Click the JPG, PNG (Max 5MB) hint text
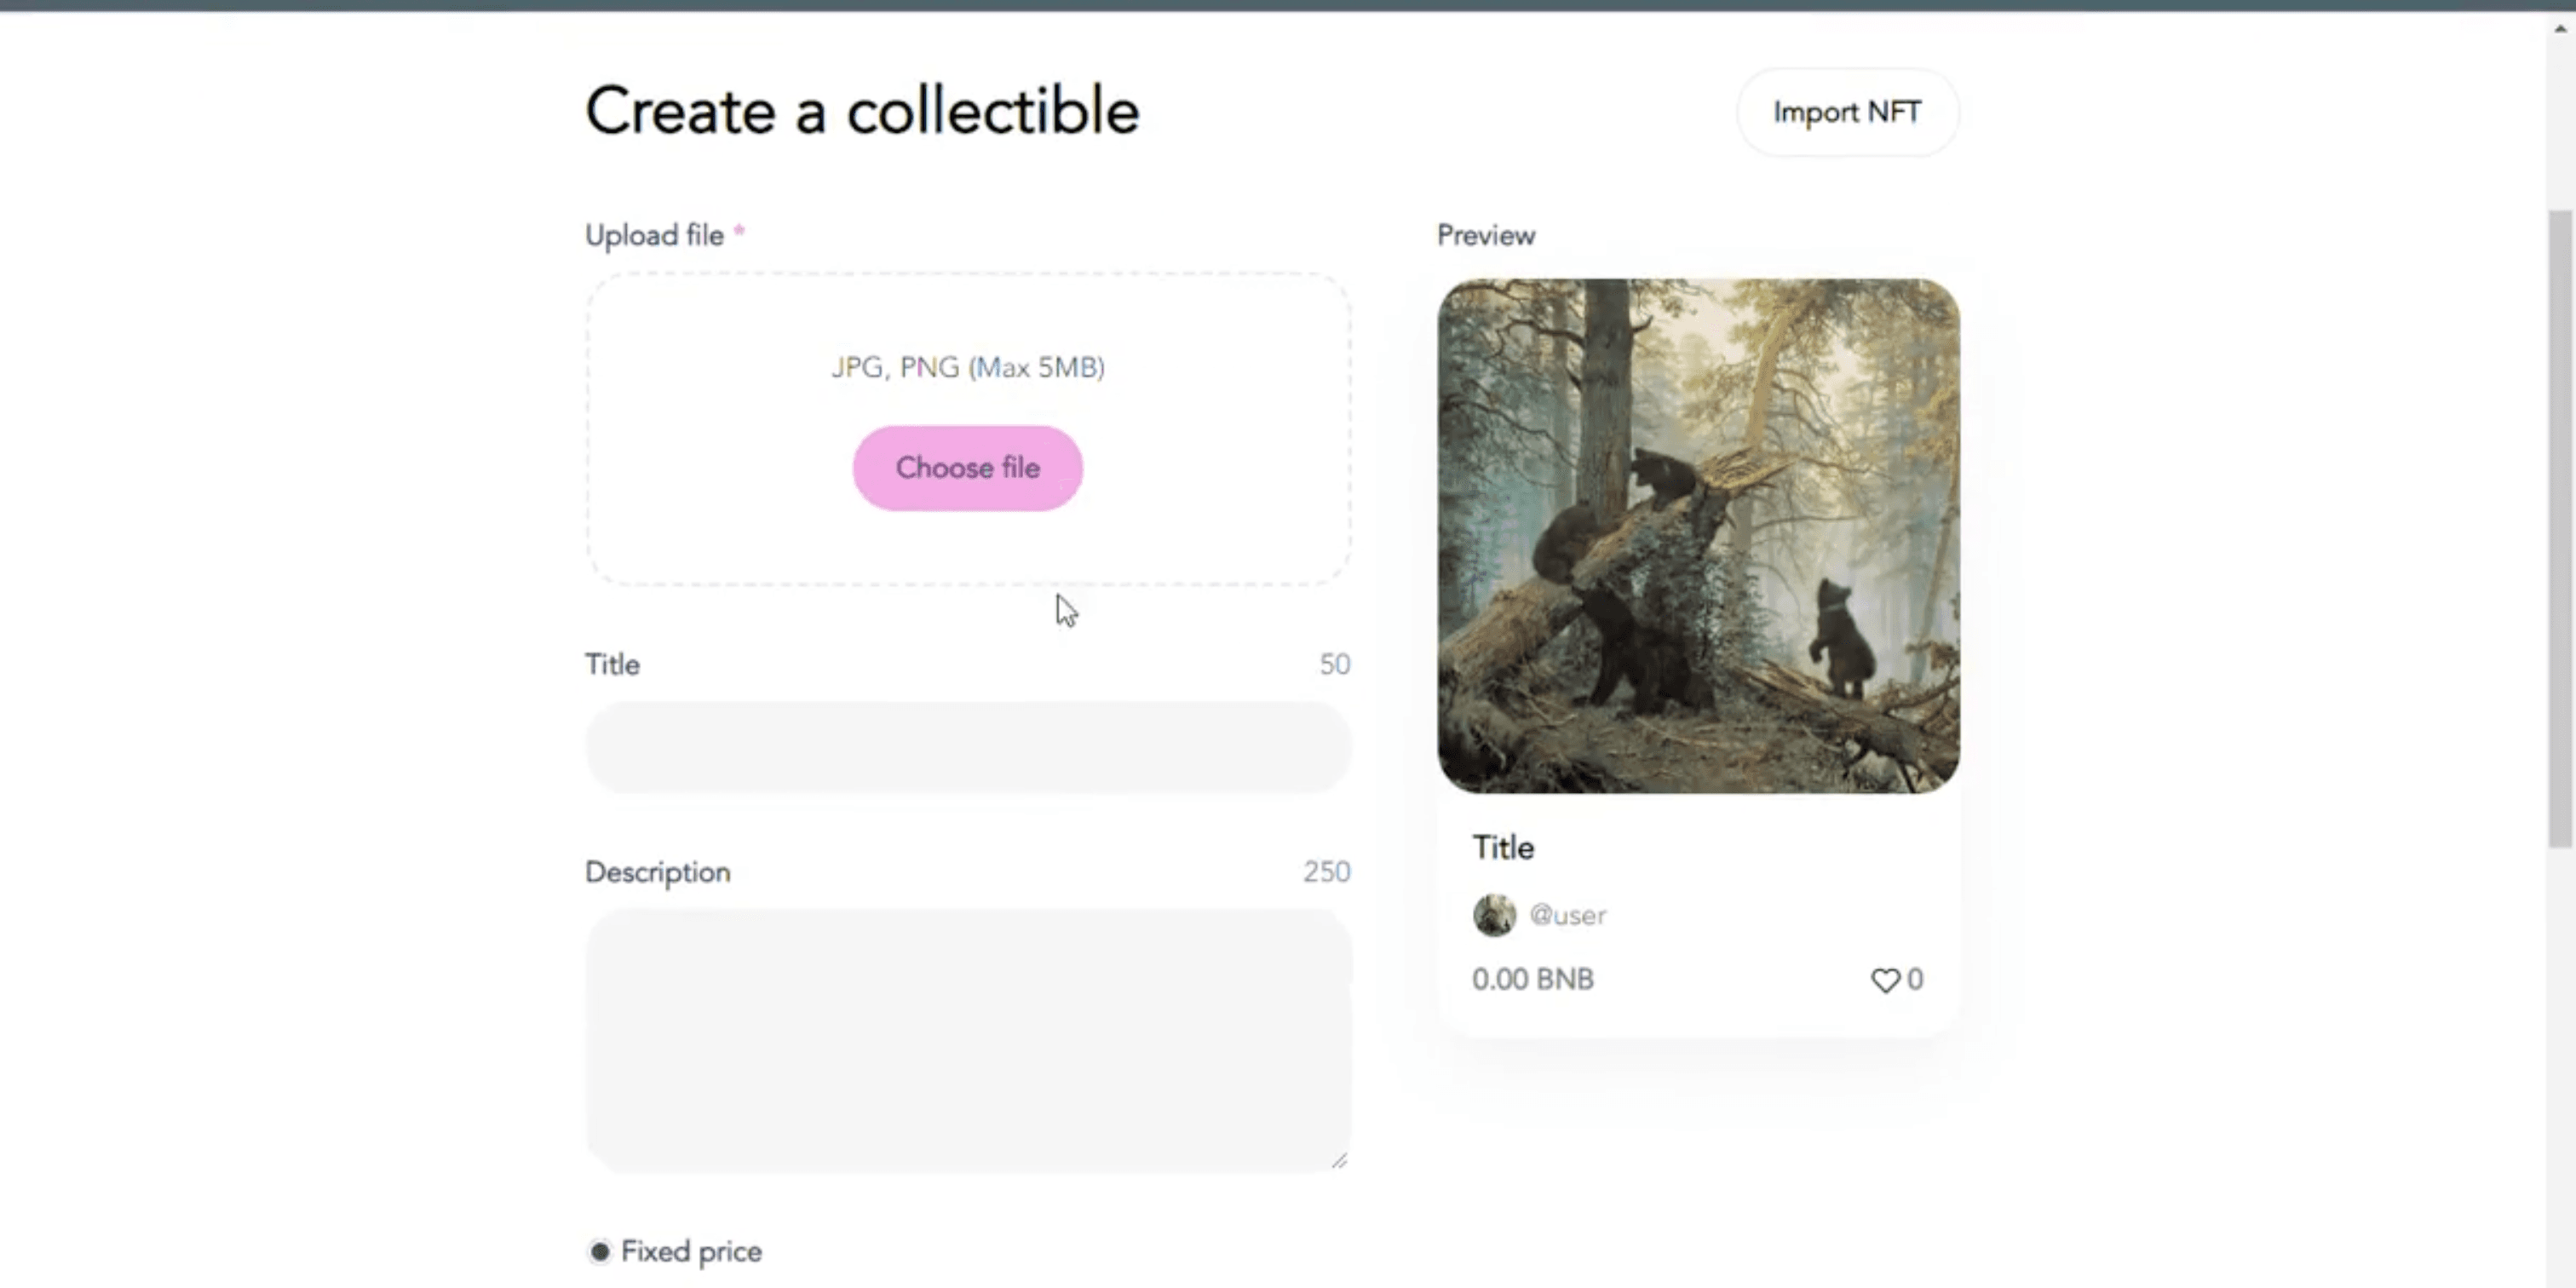Viewport: 2576px width, 1288px height. tap(968, 367)
